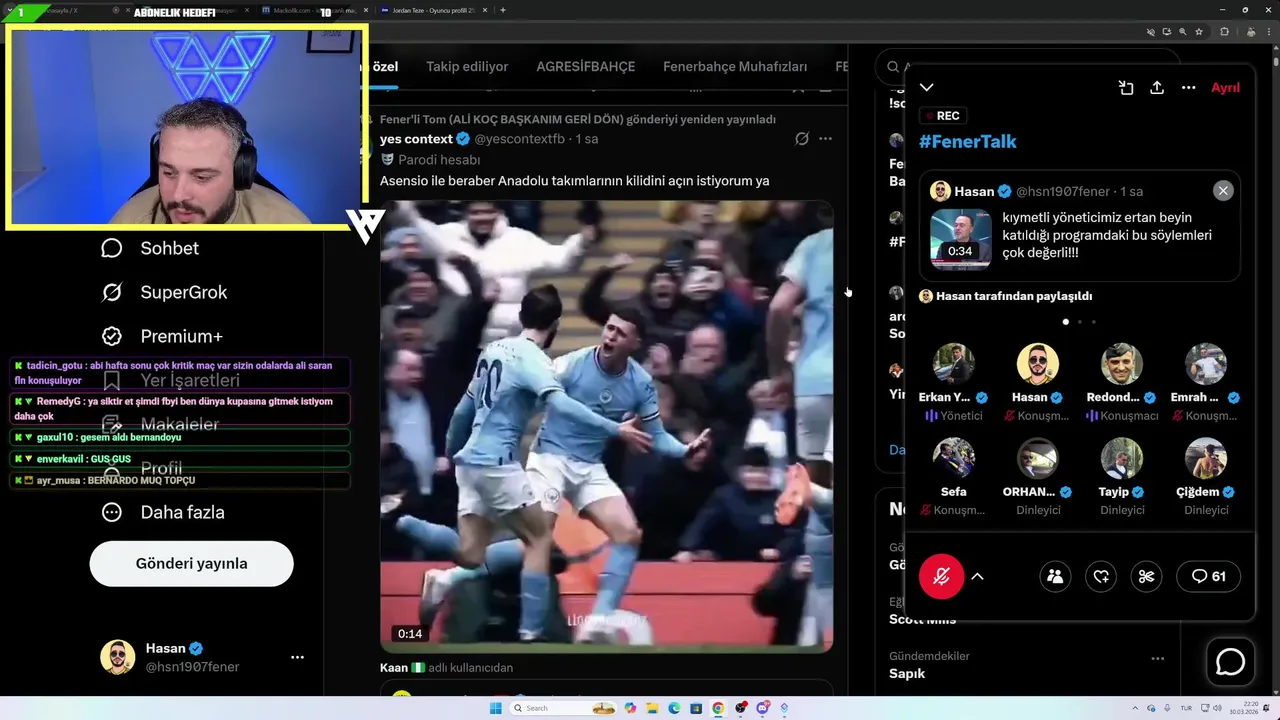Open Chrome from the taskbar
1280x720 pixels.
coord(718,708)
